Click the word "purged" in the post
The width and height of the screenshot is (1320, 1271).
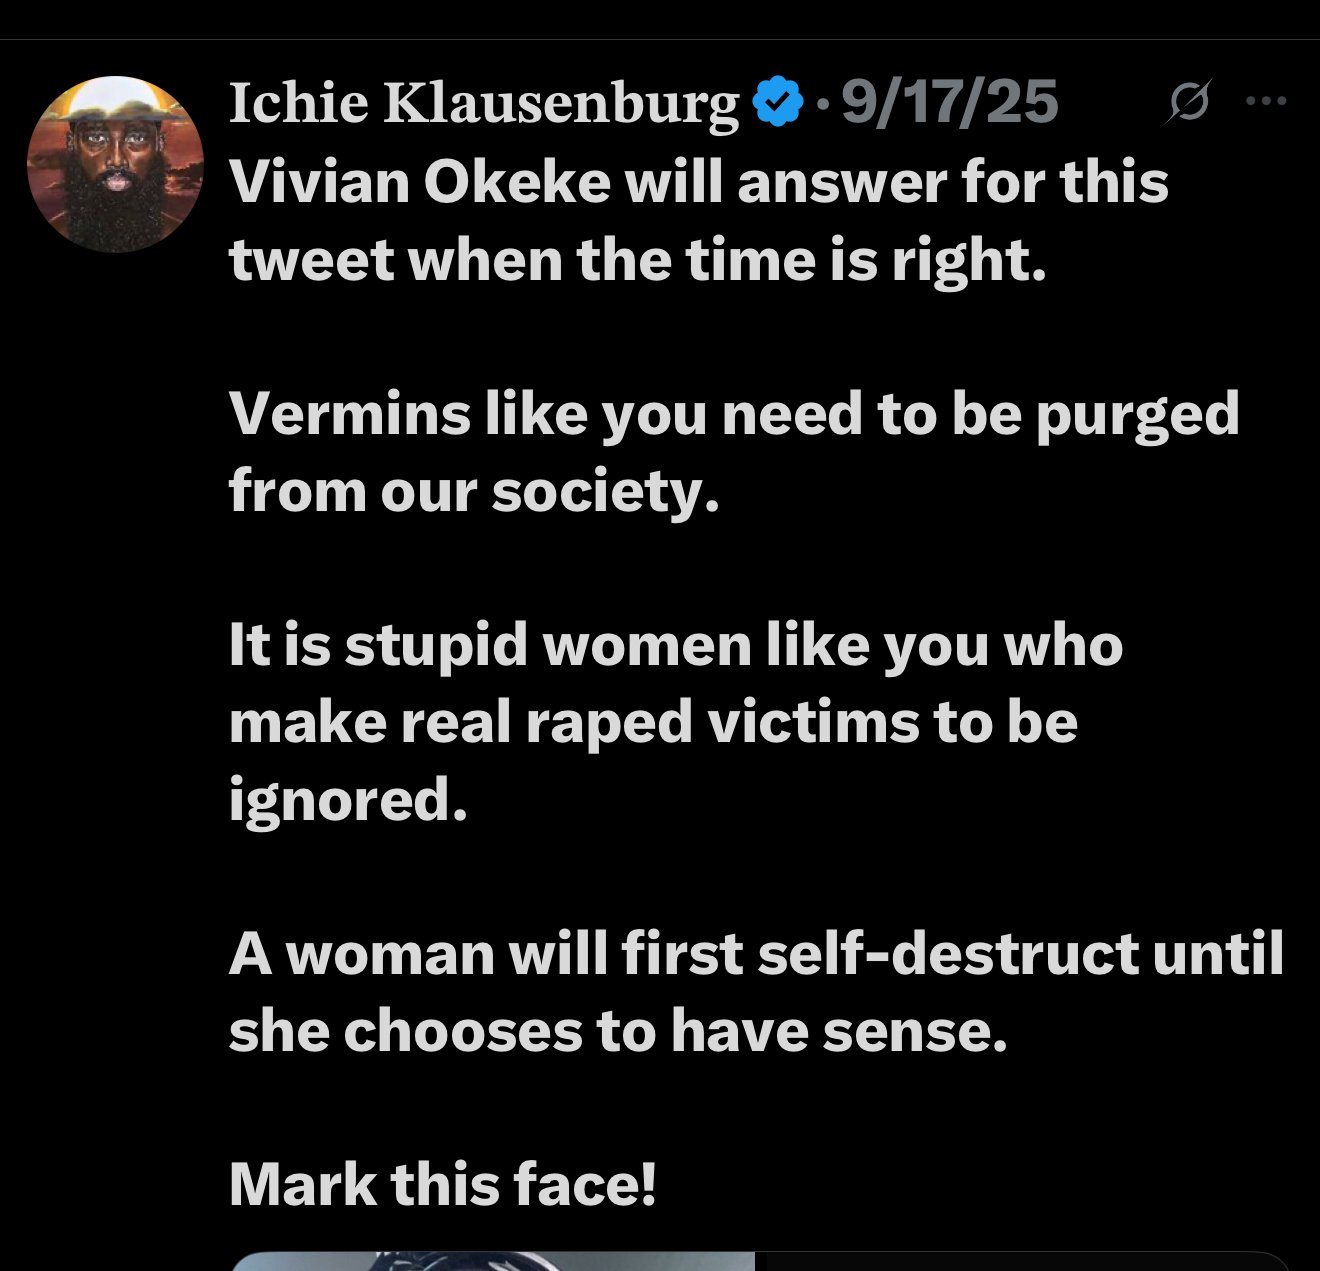[x=1137, y=414]
